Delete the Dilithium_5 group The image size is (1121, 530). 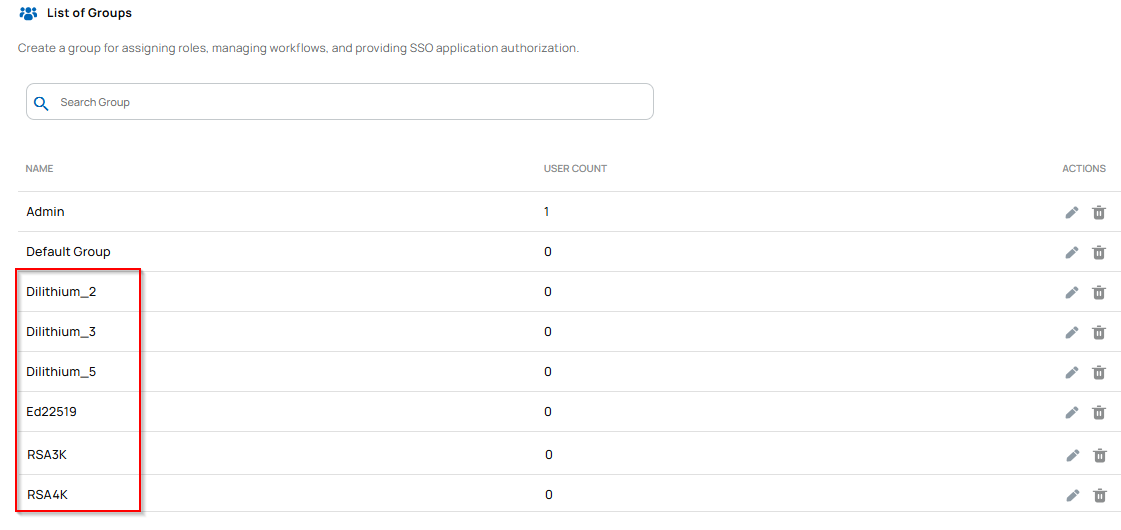1098,372
